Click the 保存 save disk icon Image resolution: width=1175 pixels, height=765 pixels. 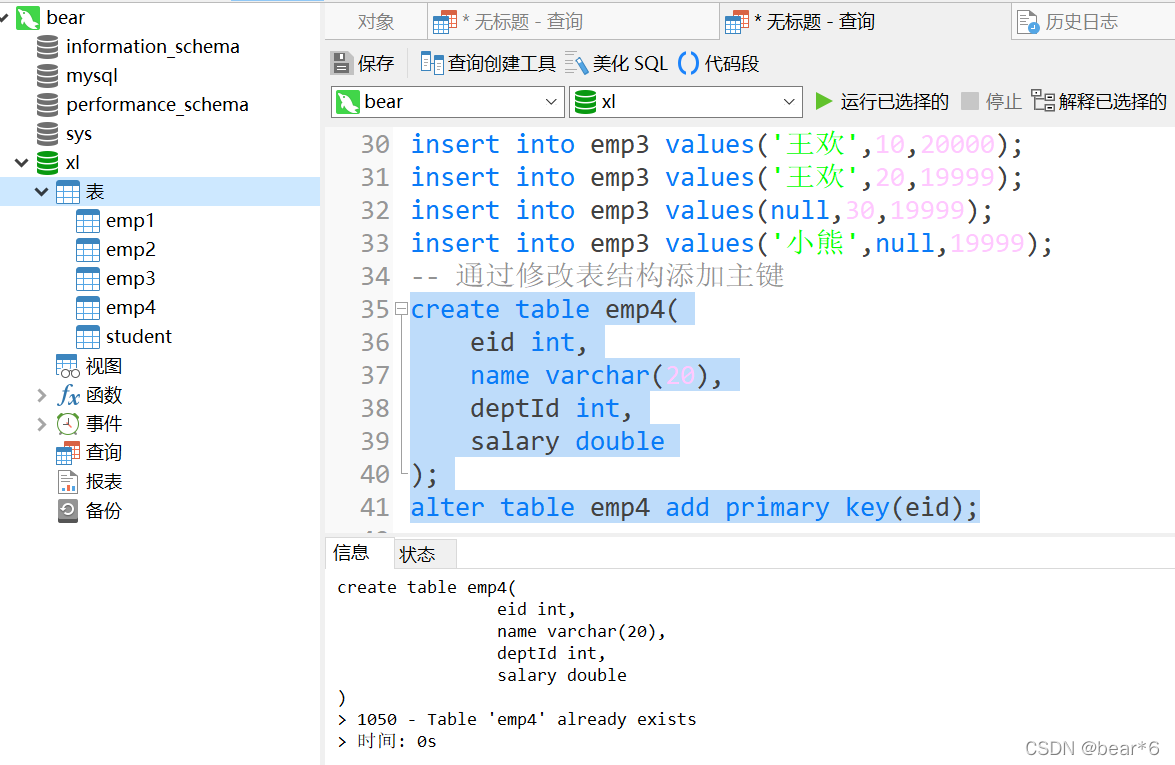[341, 64]
